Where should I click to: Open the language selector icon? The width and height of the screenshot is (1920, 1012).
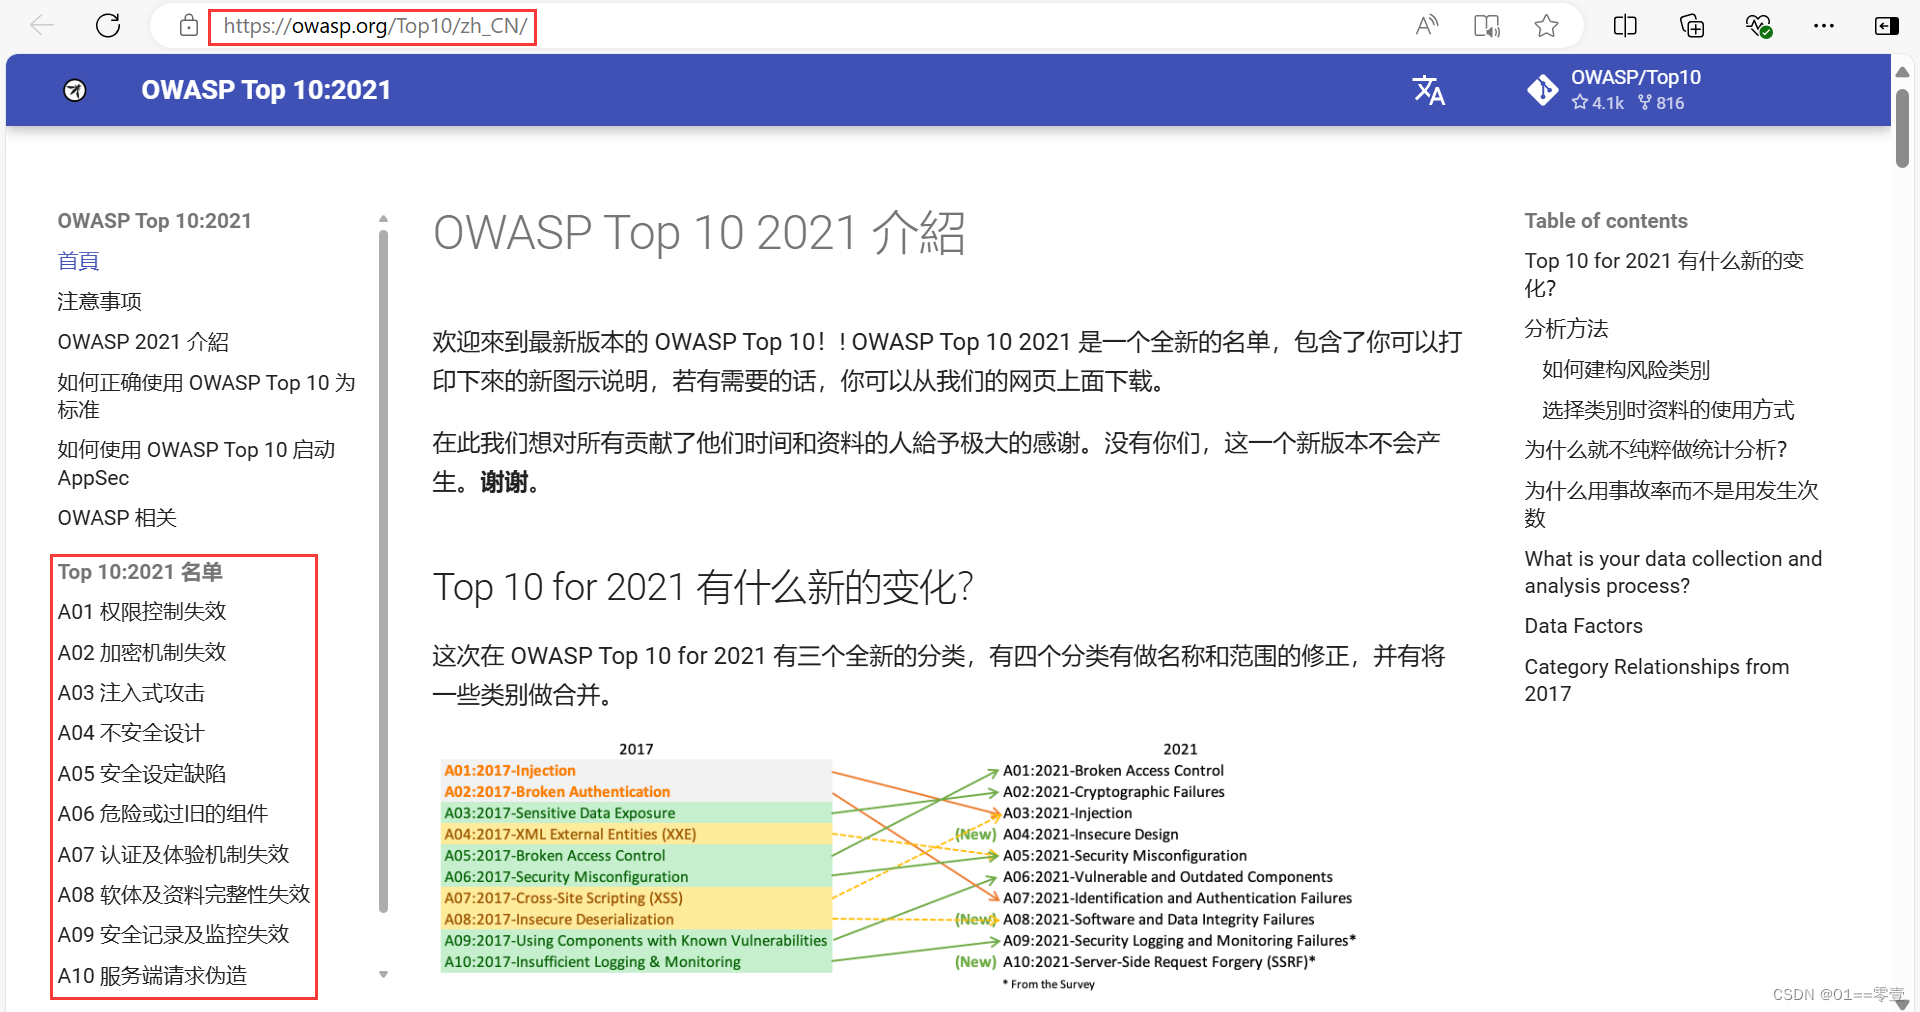click(x=1428, y=91)
